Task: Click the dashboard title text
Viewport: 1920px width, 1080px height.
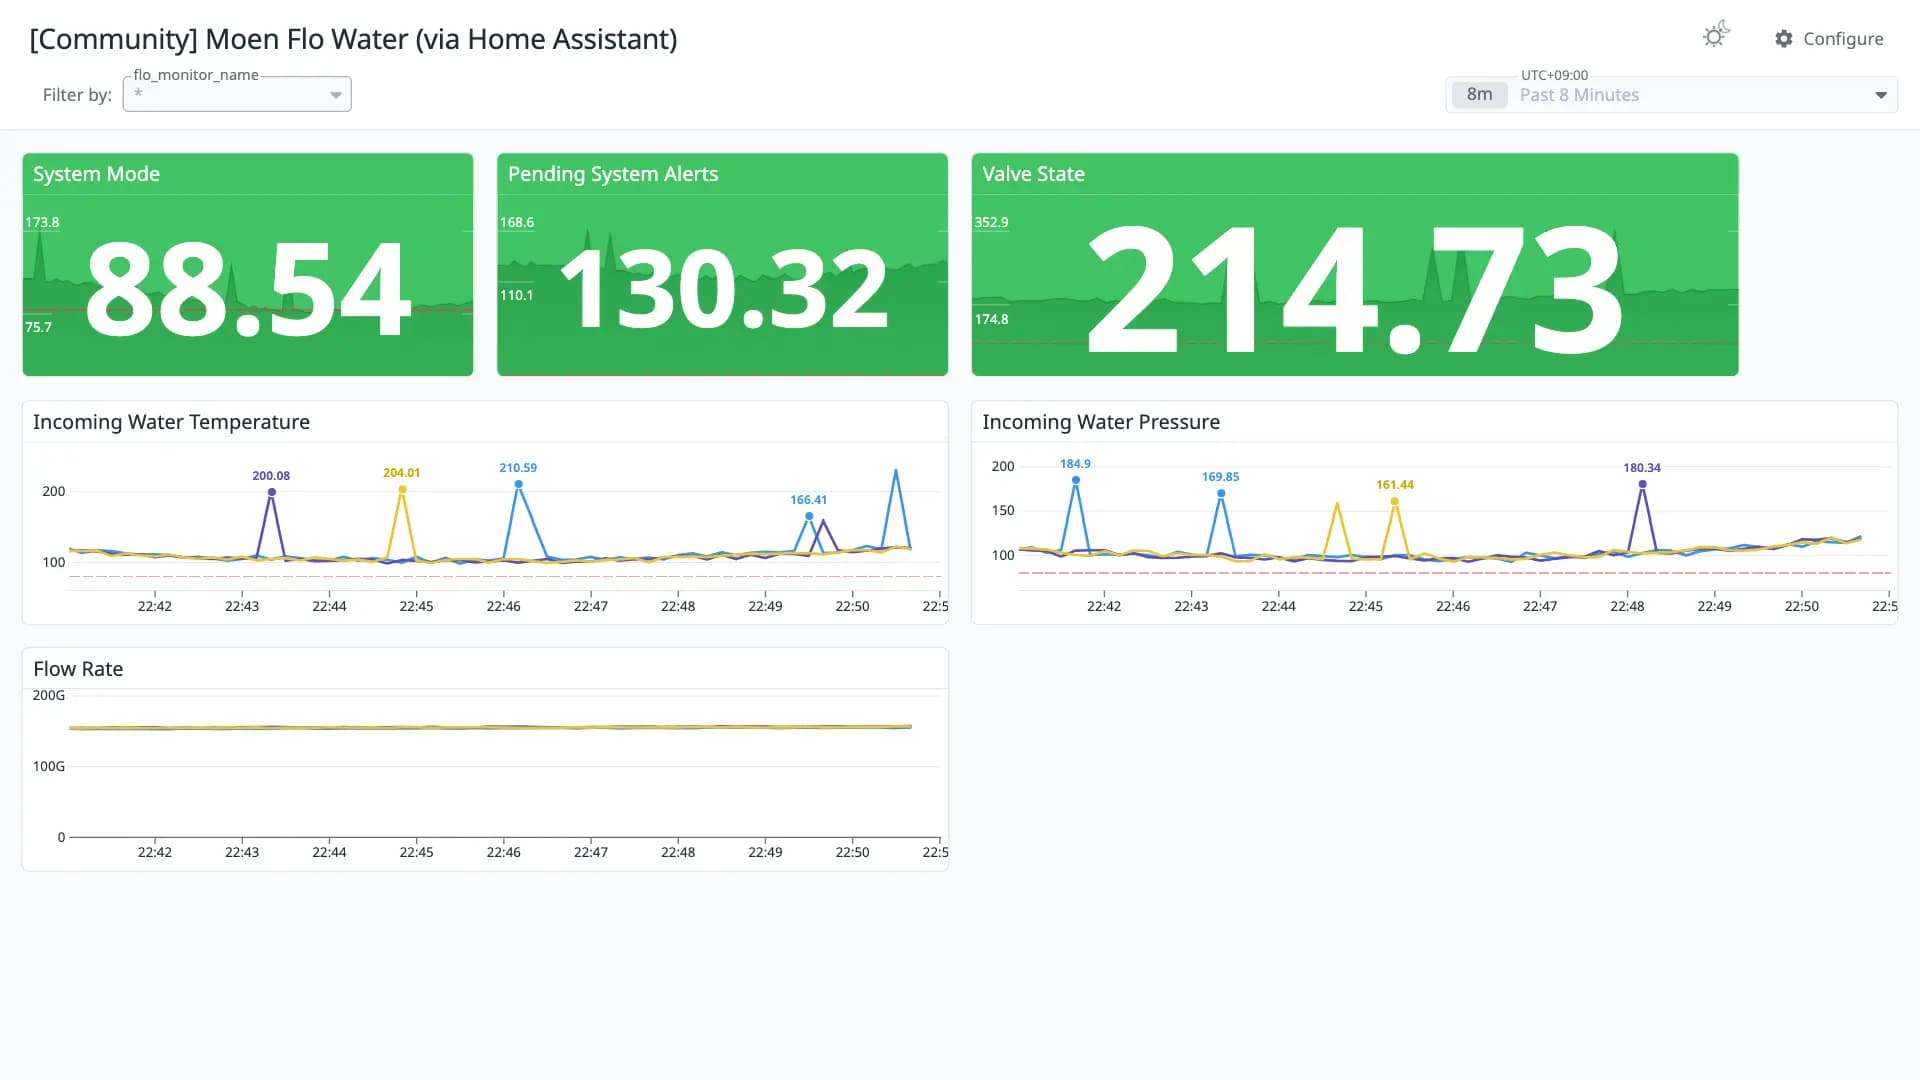Action: coord(353,39)
